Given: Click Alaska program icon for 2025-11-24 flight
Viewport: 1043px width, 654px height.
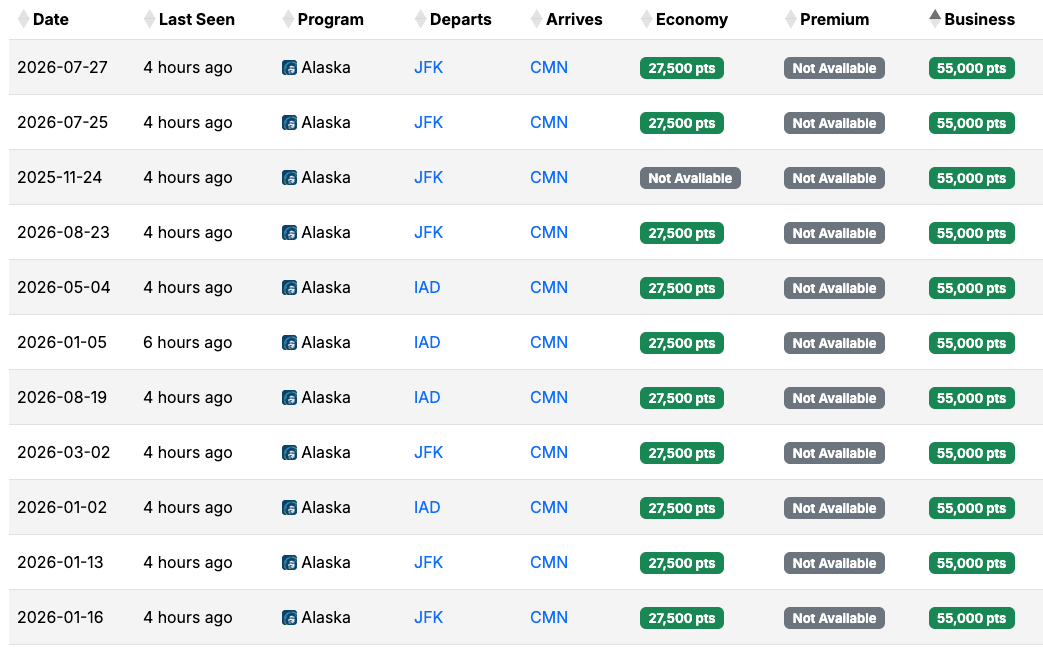Looking at the screenshot, I should point(289,178).
